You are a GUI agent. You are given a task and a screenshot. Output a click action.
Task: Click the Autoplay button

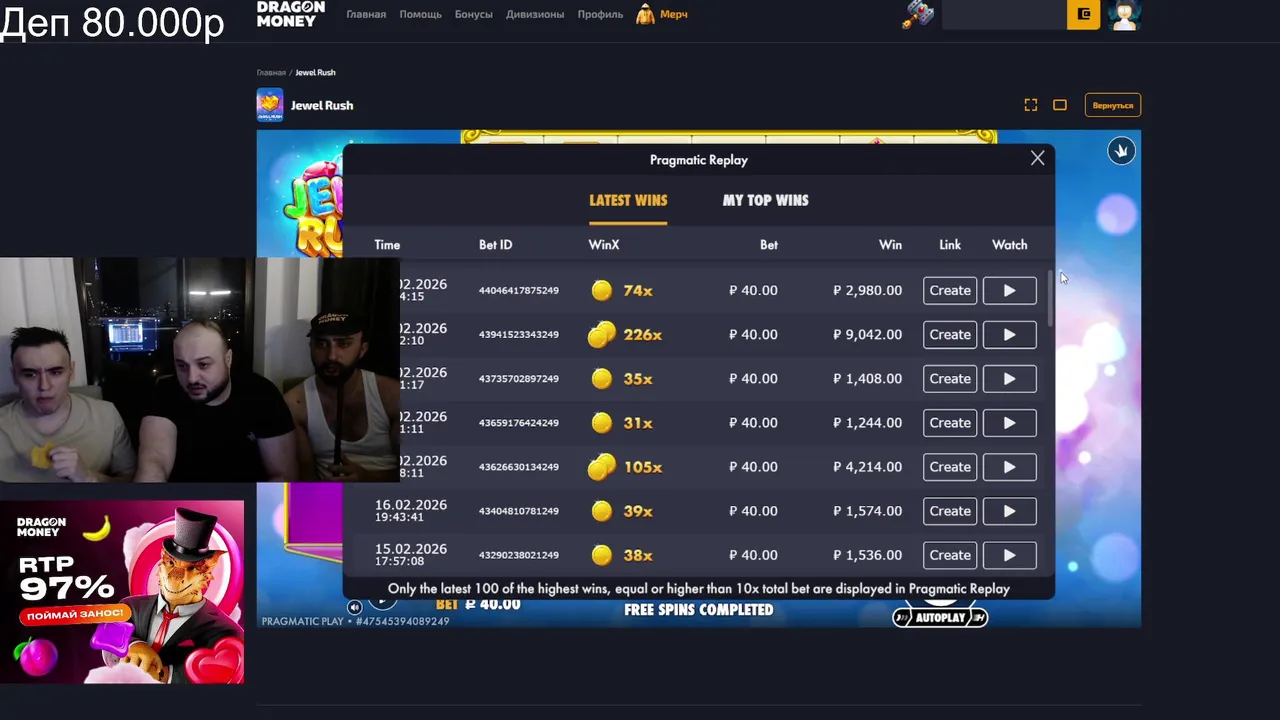pyautogui.click(x=940, y=617)
